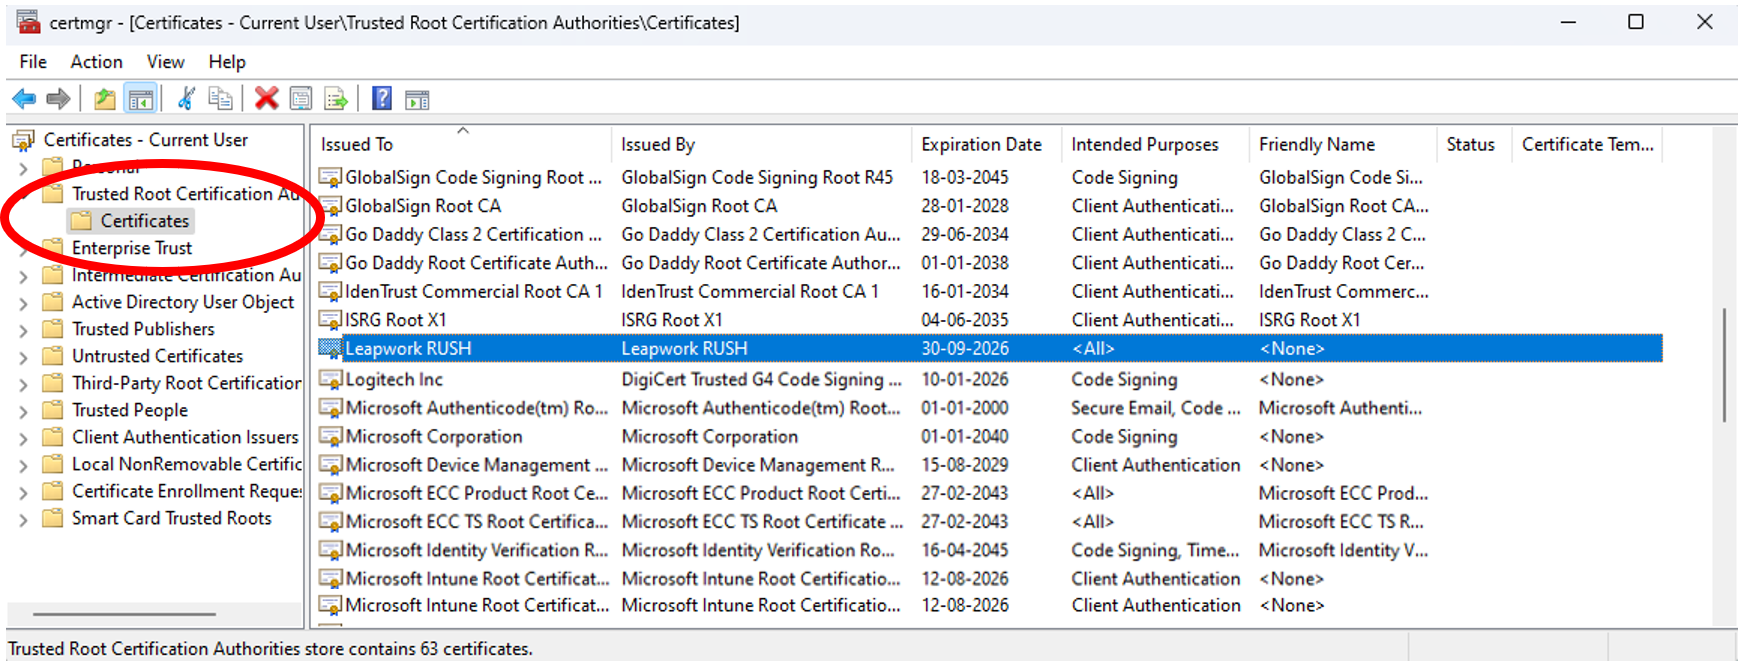Click the blue Help question mark icon
The height and width of the screenshot is (662, 1742).
point(381,99)
